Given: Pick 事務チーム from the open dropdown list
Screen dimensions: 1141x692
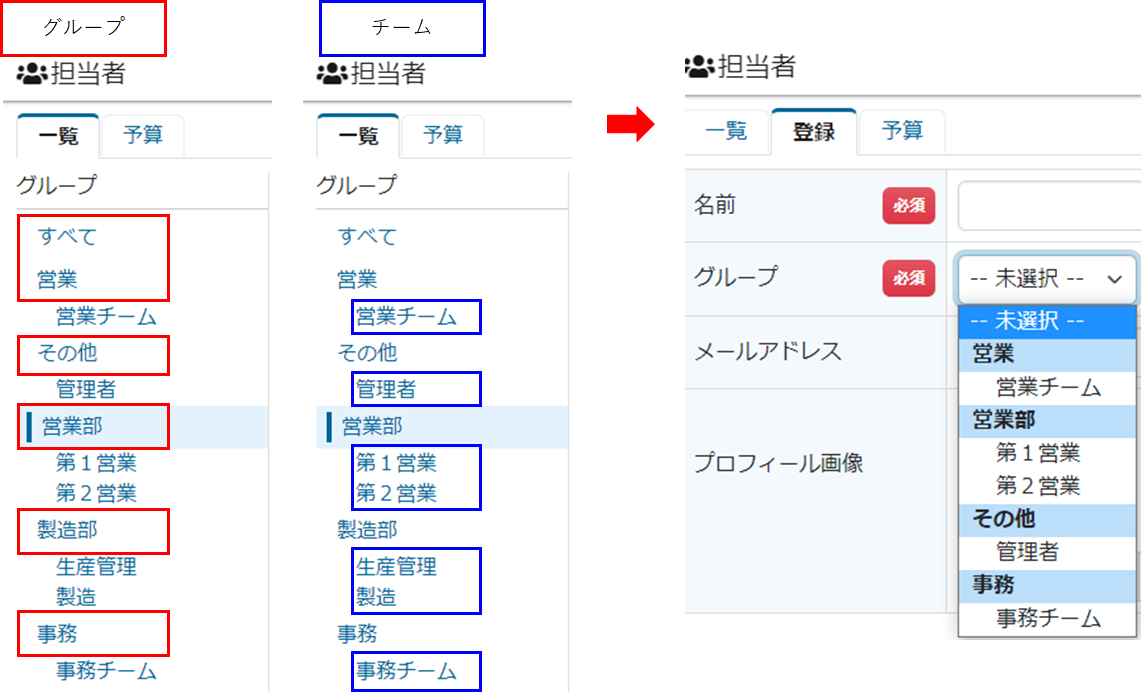Looking at the screenshot, I should [1048, 619].
